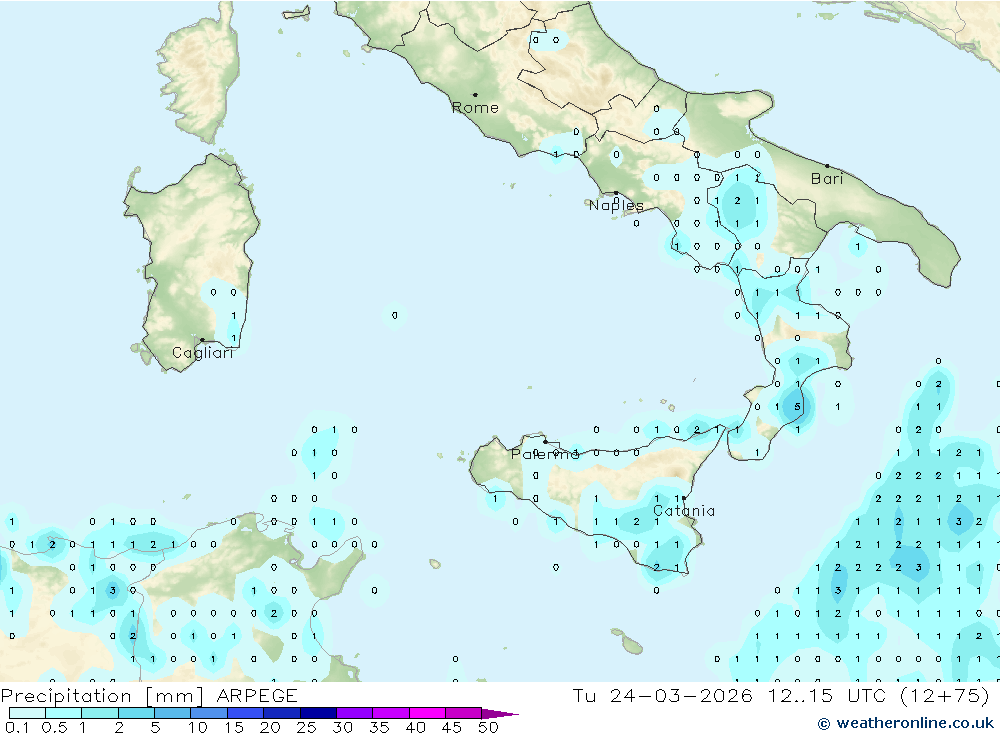
Task: Click the Naples city label
Action: (x=616, y=205)
